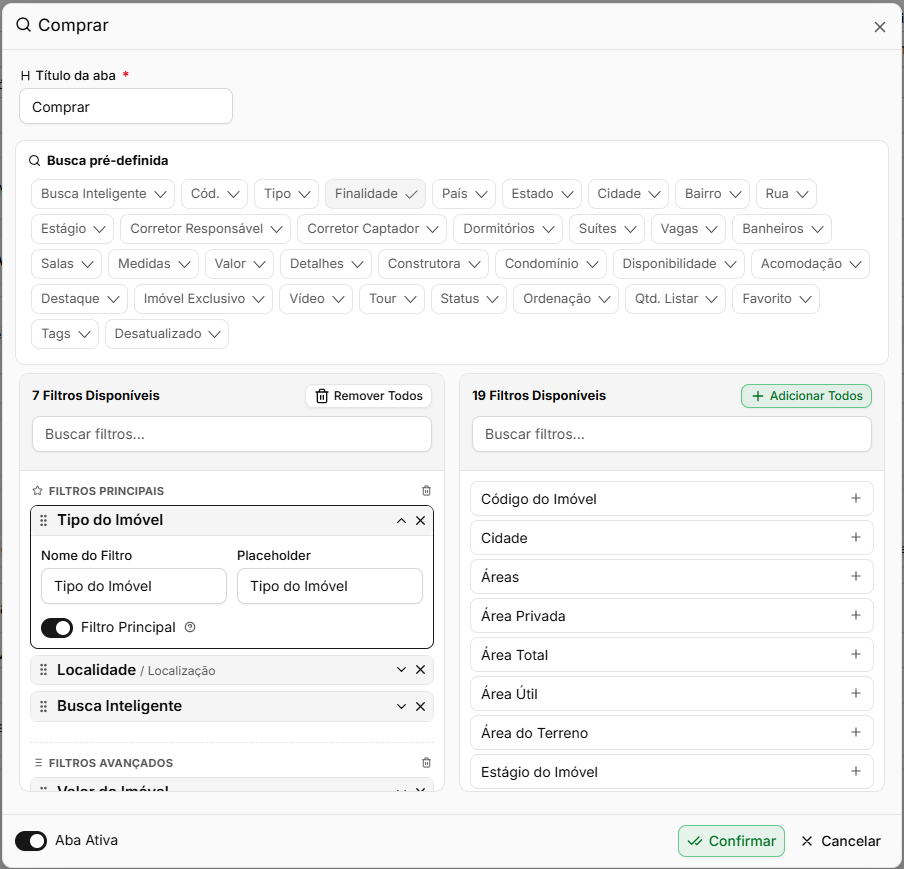Remove the Busca Inteligente filter
The width and height of the screenshot is (904, 869).
pos(420,706)
